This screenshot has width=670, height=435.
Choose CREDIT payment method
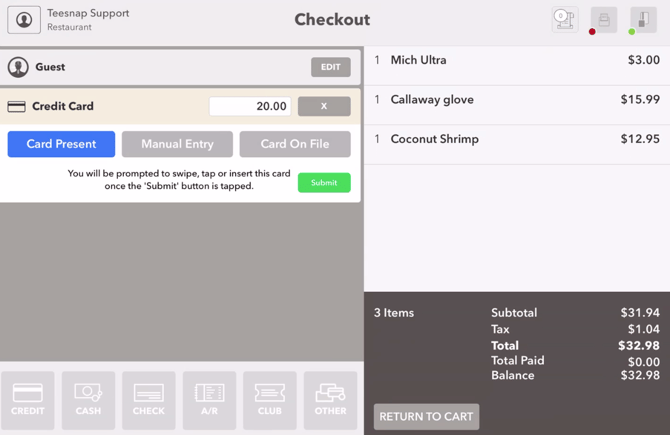click(28, 400)
